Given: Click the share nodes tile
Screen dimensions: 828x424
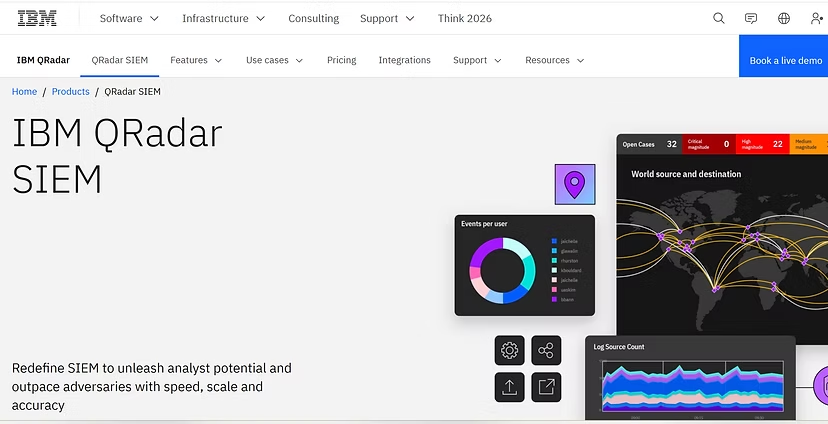Looking at the screenshot, I should [x=546, y=350].
